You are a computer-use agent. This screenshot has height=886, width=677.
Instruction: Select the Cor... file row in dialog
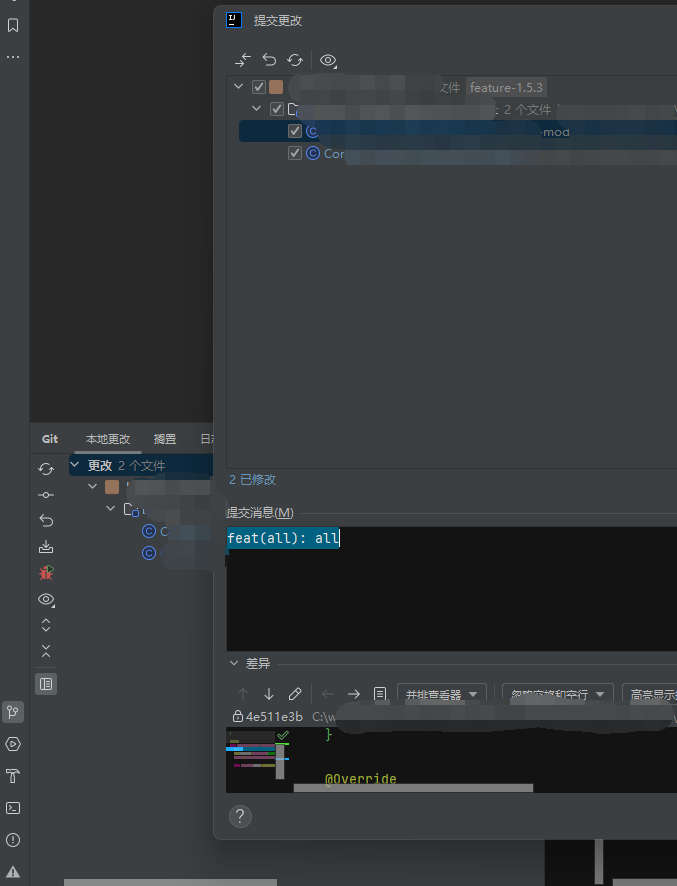click(458, 153)
